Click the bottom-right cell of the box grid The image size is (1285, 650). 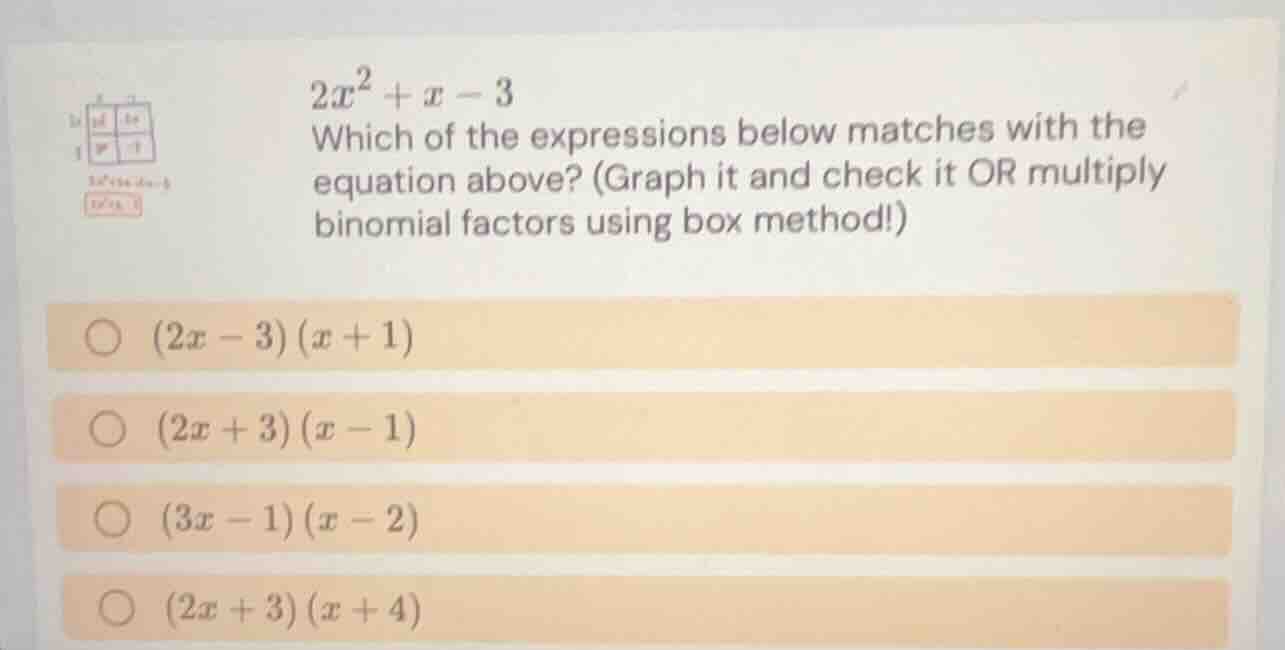[137, 147]
